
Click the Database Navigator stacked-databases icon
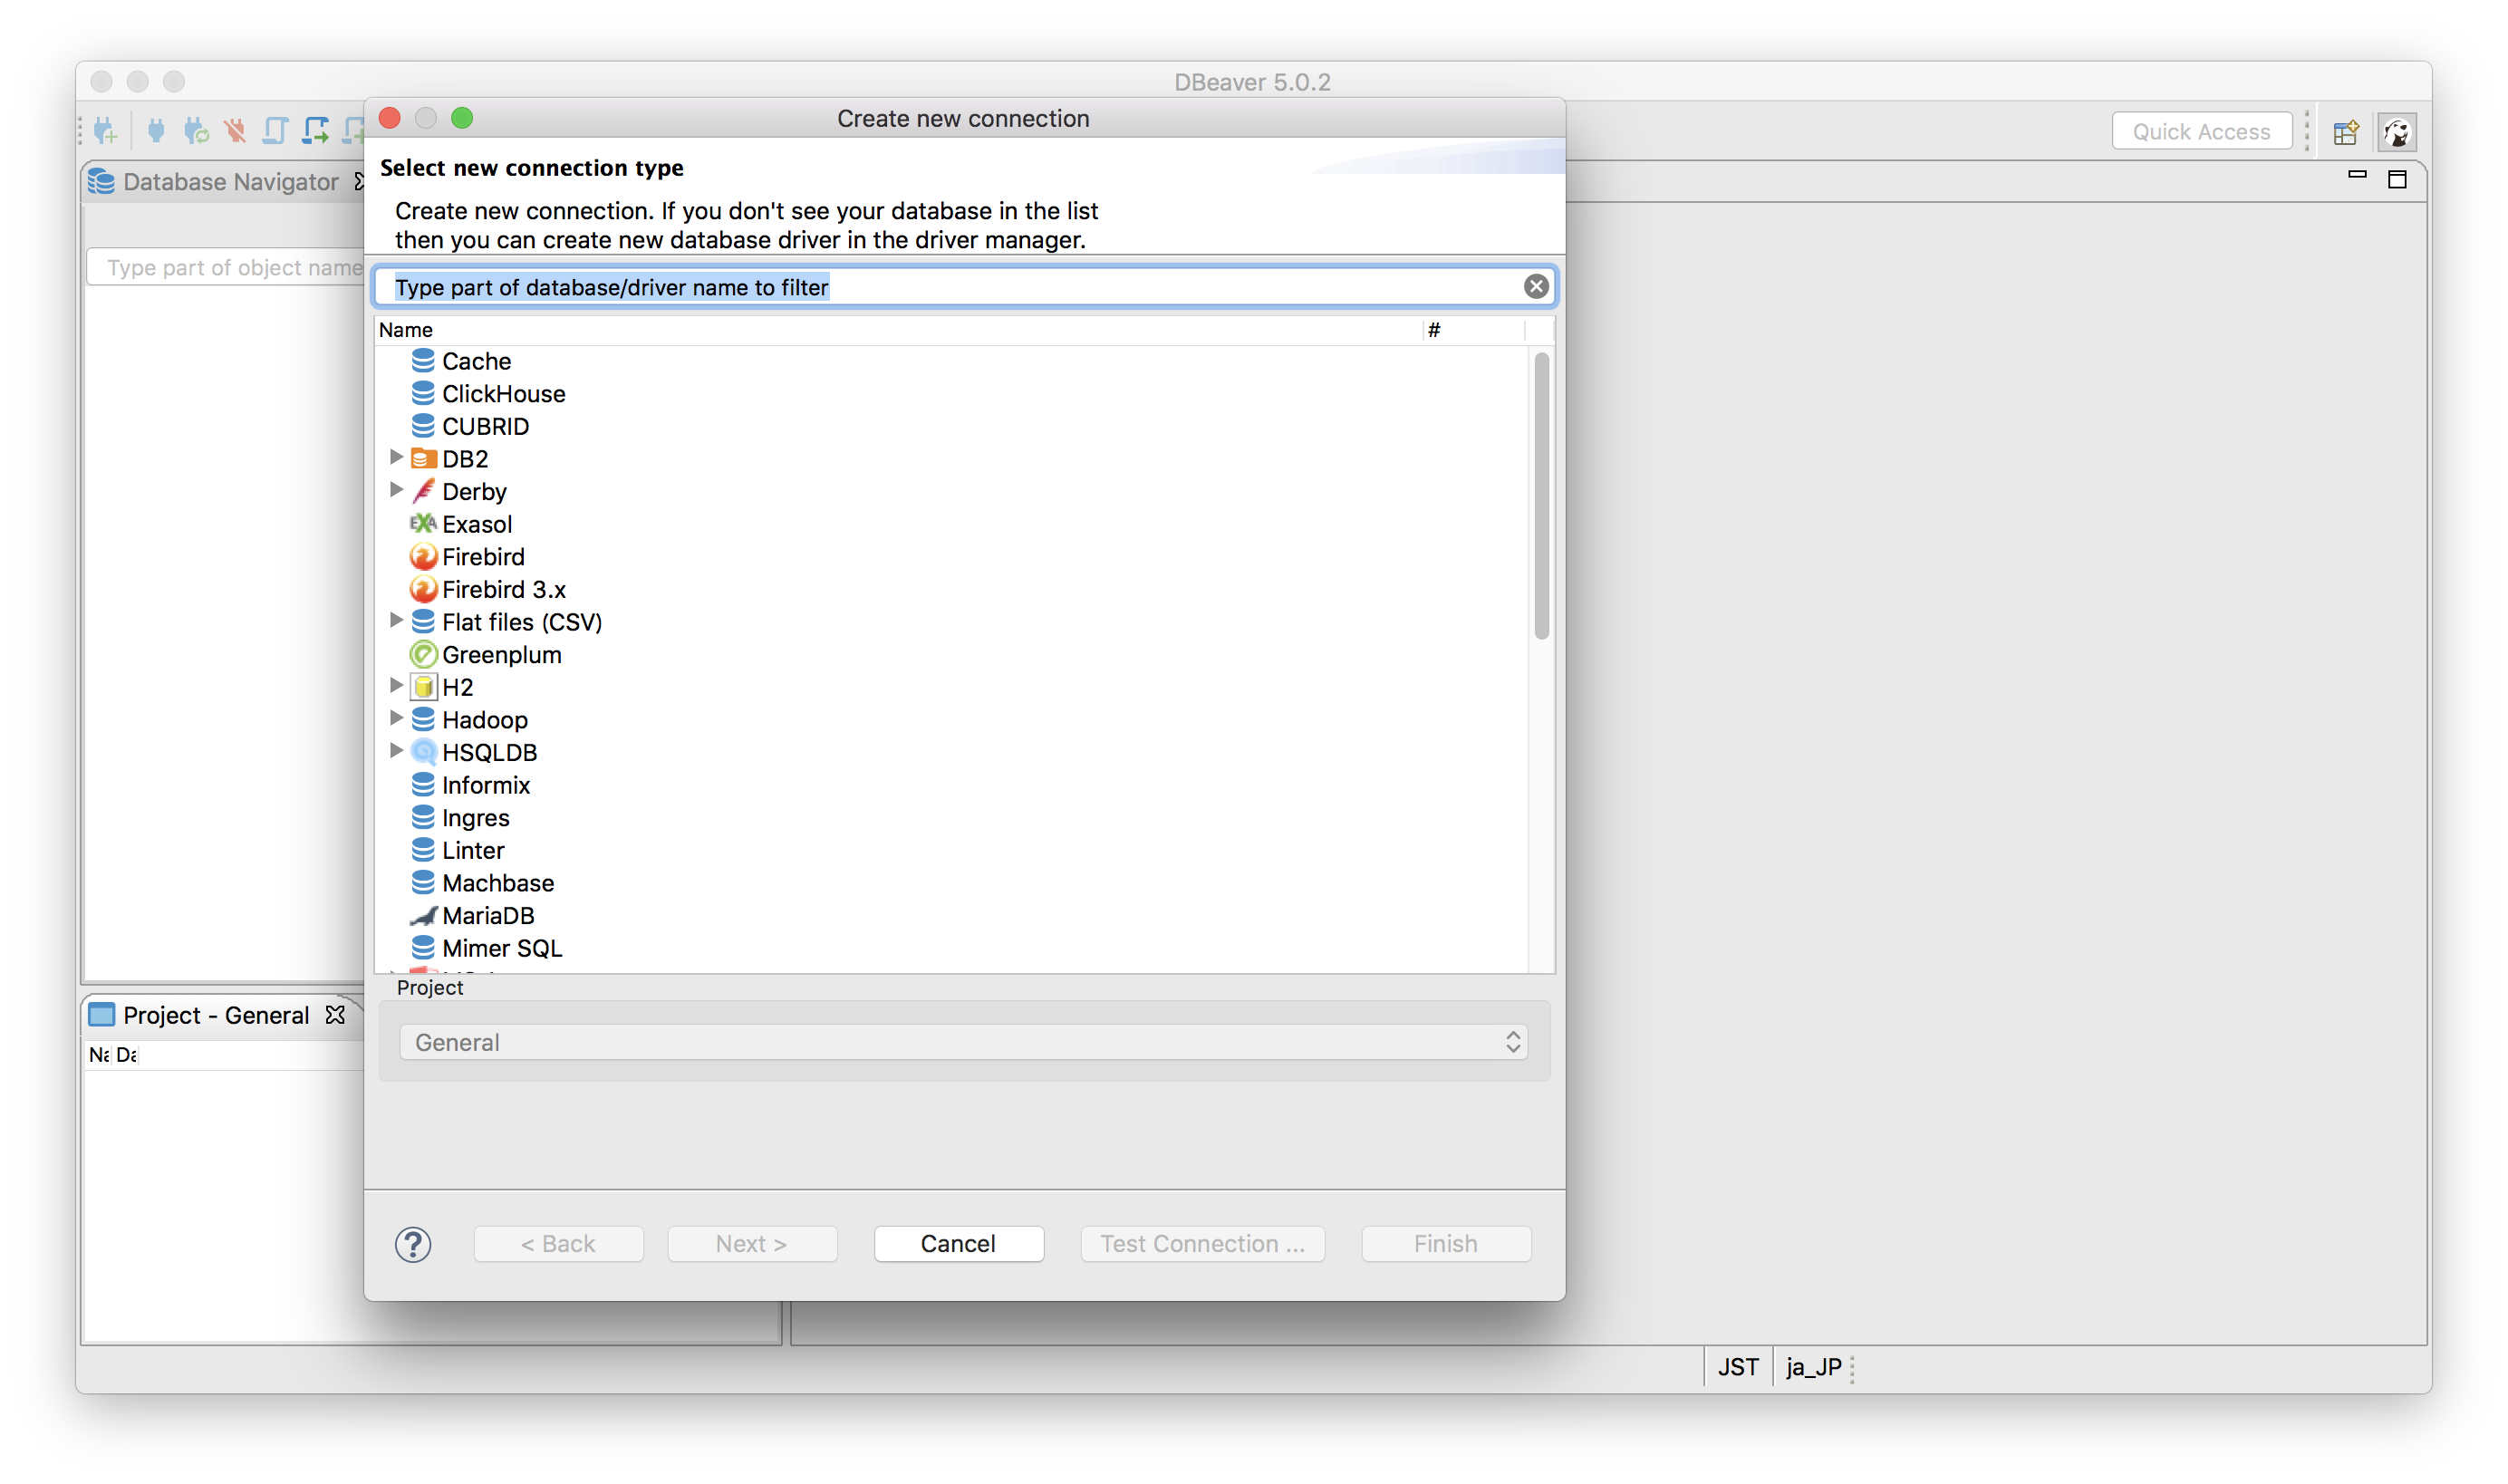101,181
